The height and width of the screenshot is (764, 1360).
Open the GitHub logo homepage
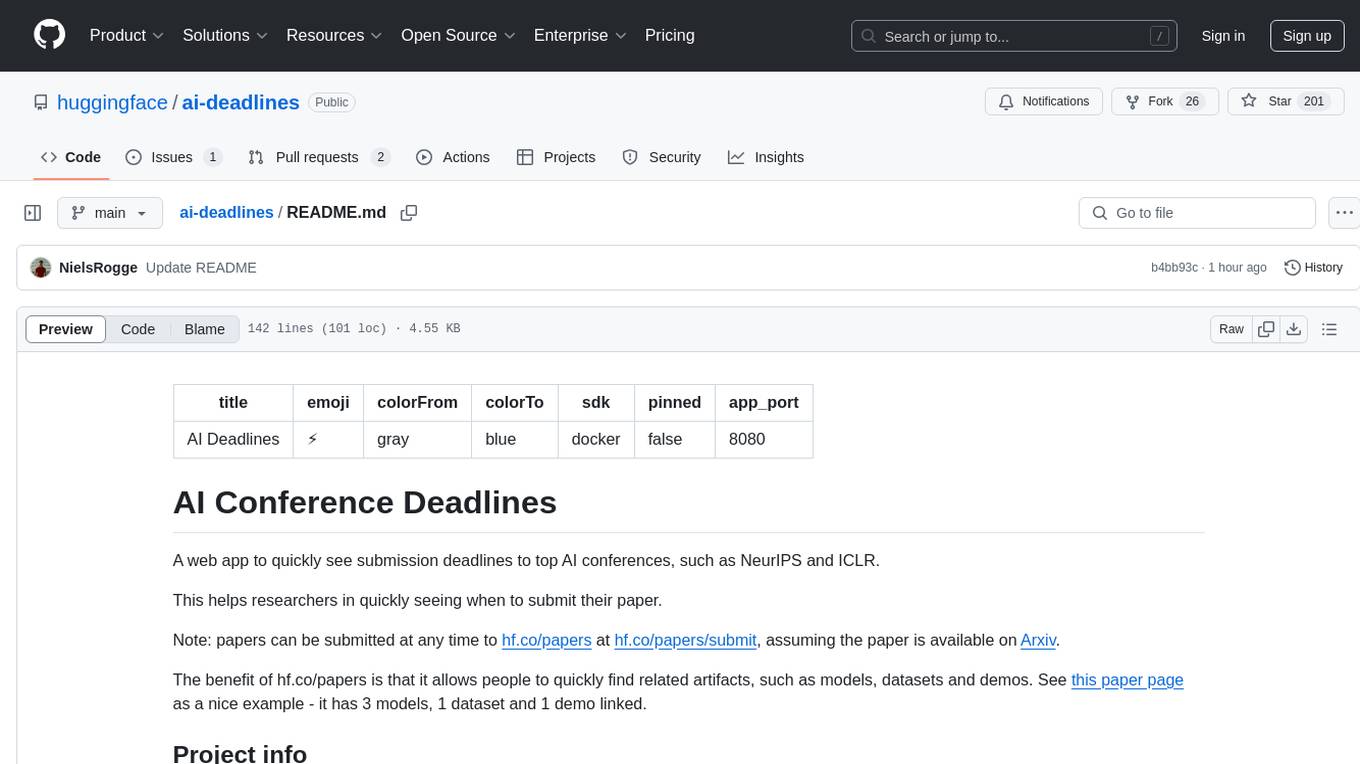[49, 35]
